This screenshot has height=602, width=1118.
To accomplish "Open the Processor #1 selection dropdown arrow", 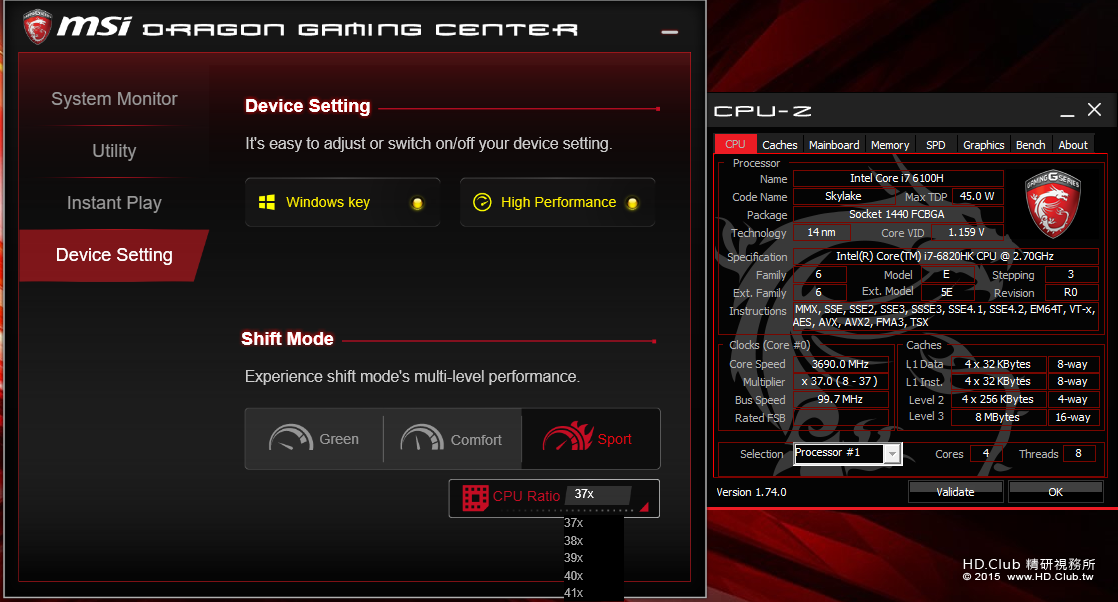I will (891, 454).
